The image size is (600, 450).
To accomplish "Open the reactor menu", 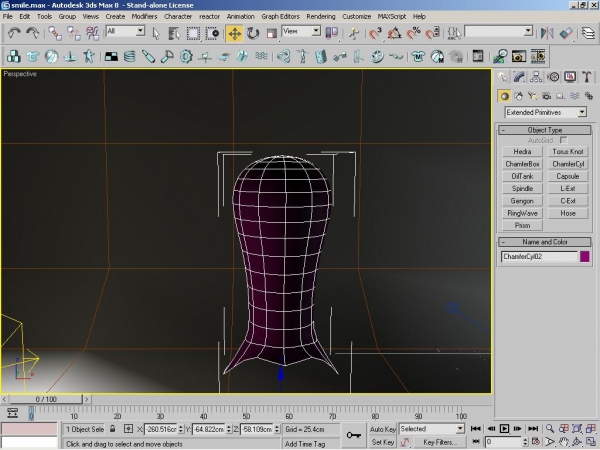I will coord(209,16).
